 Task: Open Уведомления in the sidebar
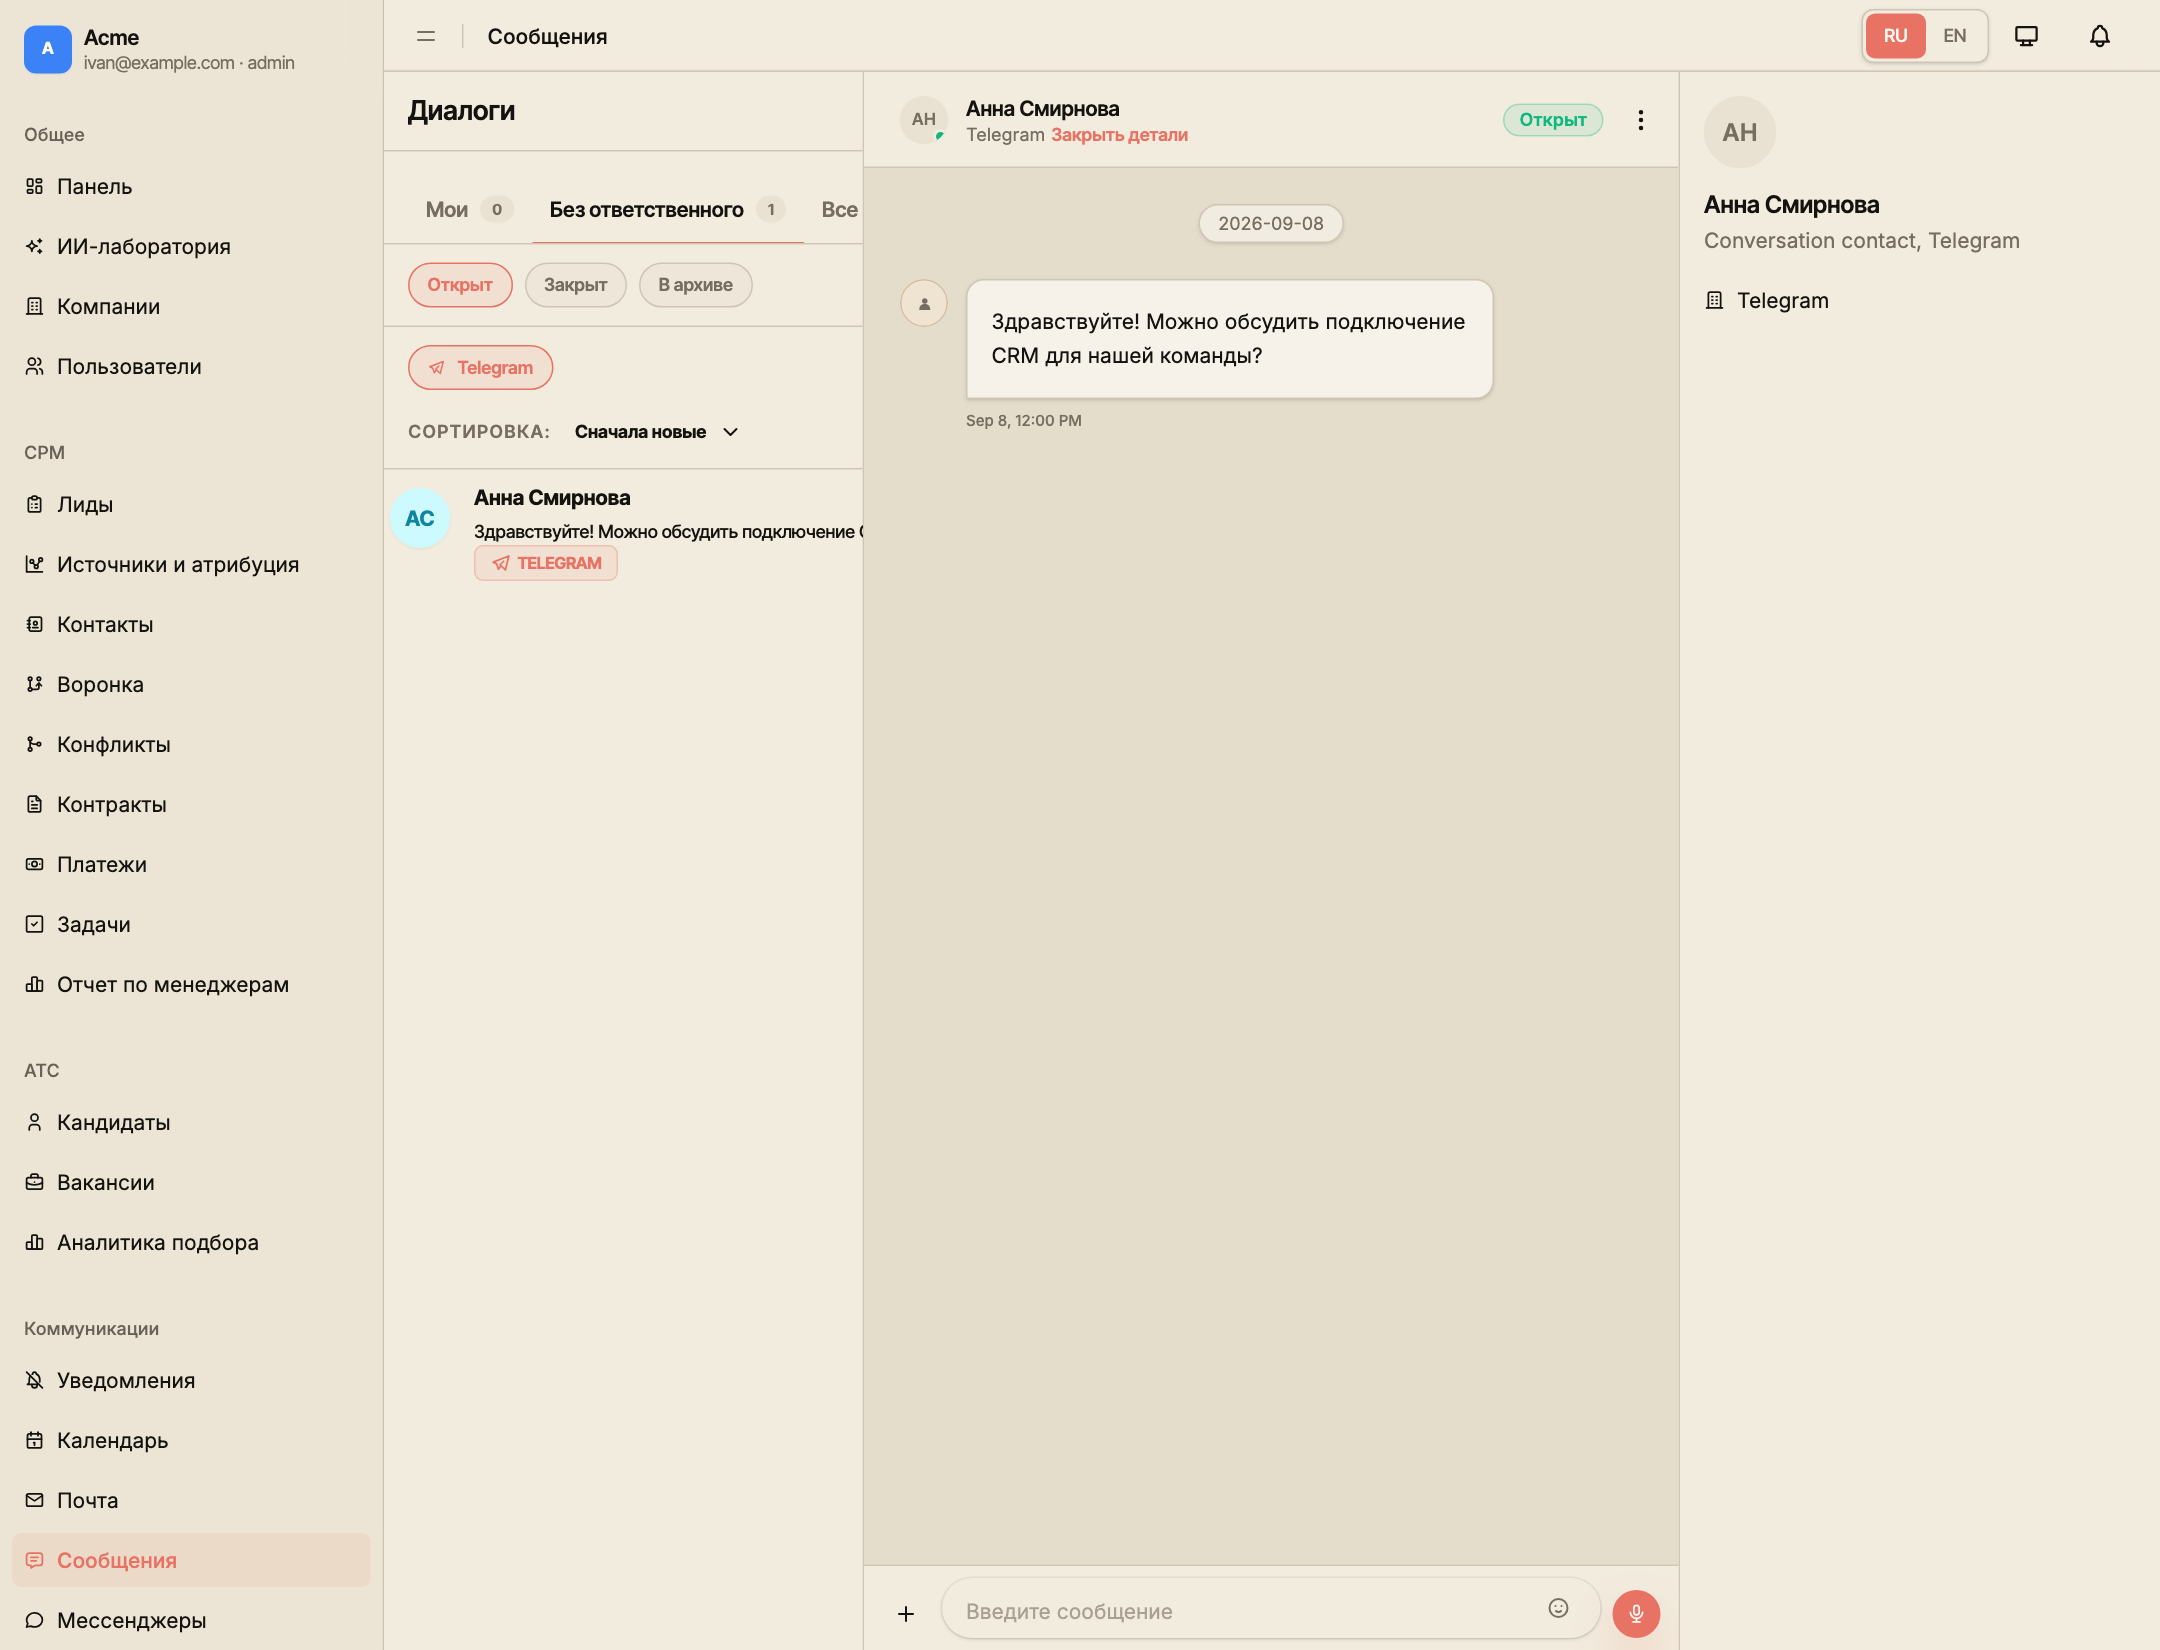(191, 1380)
